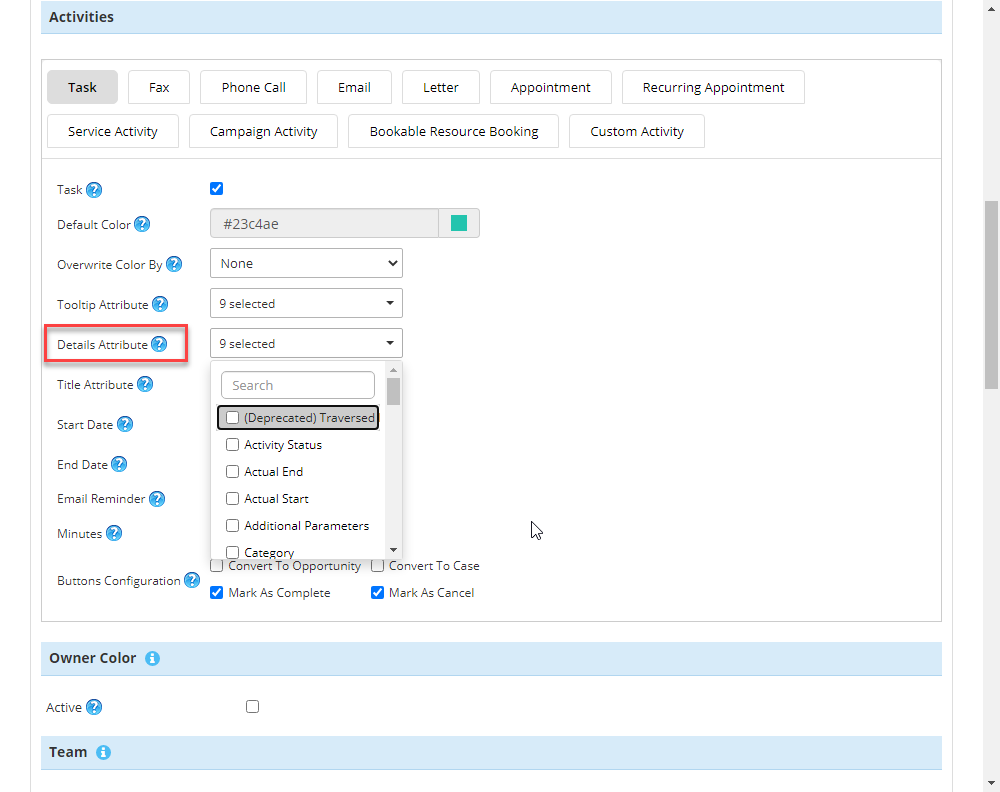Switch to the Phone Call tab
Viewport: 1000px width, 792px height.
pyautogui.click(x=254, y=87)
